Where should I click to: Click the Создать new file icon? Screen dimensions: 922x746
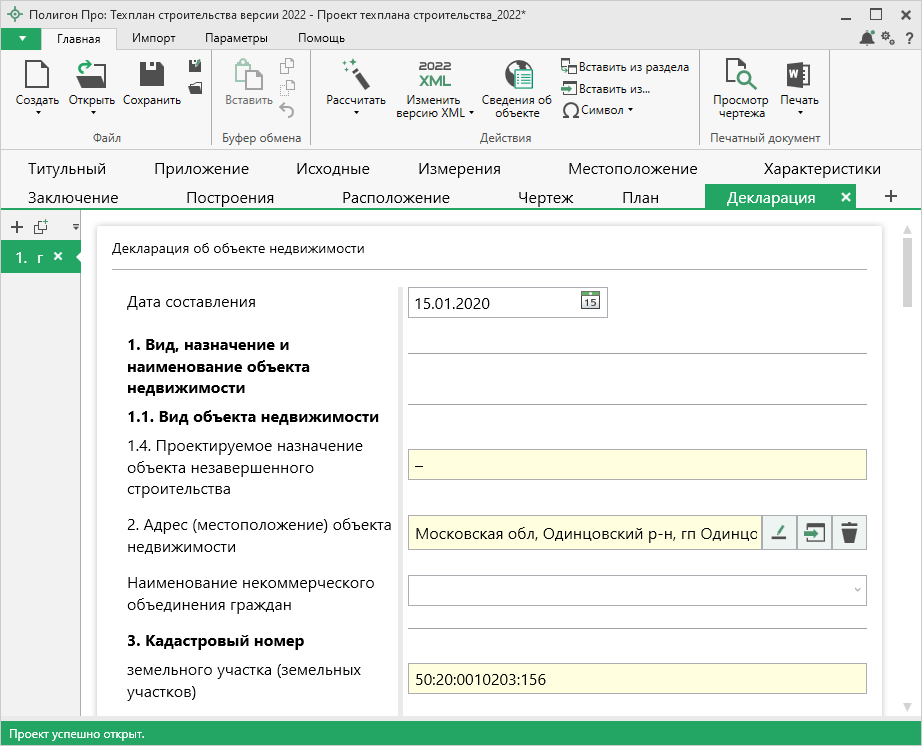37,76
